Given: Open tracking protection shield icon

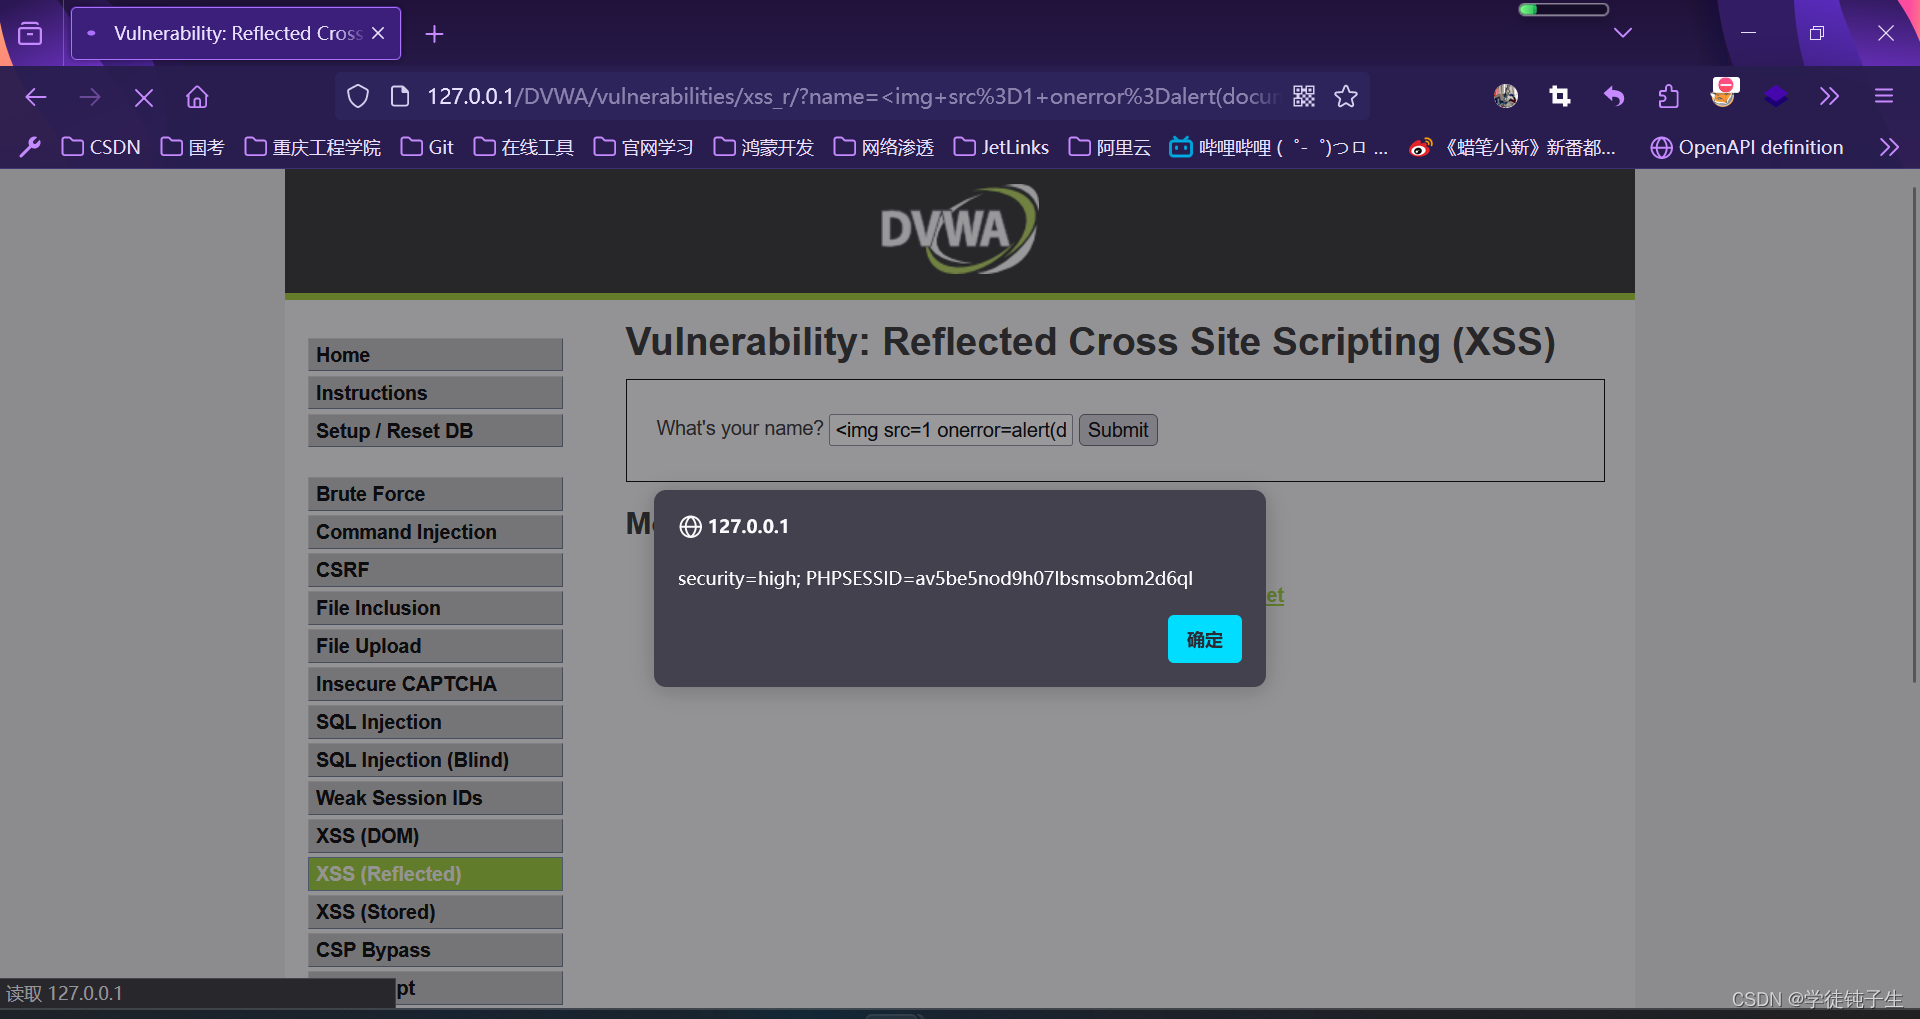Looking at the screenshot, I should tap(358, 96).
